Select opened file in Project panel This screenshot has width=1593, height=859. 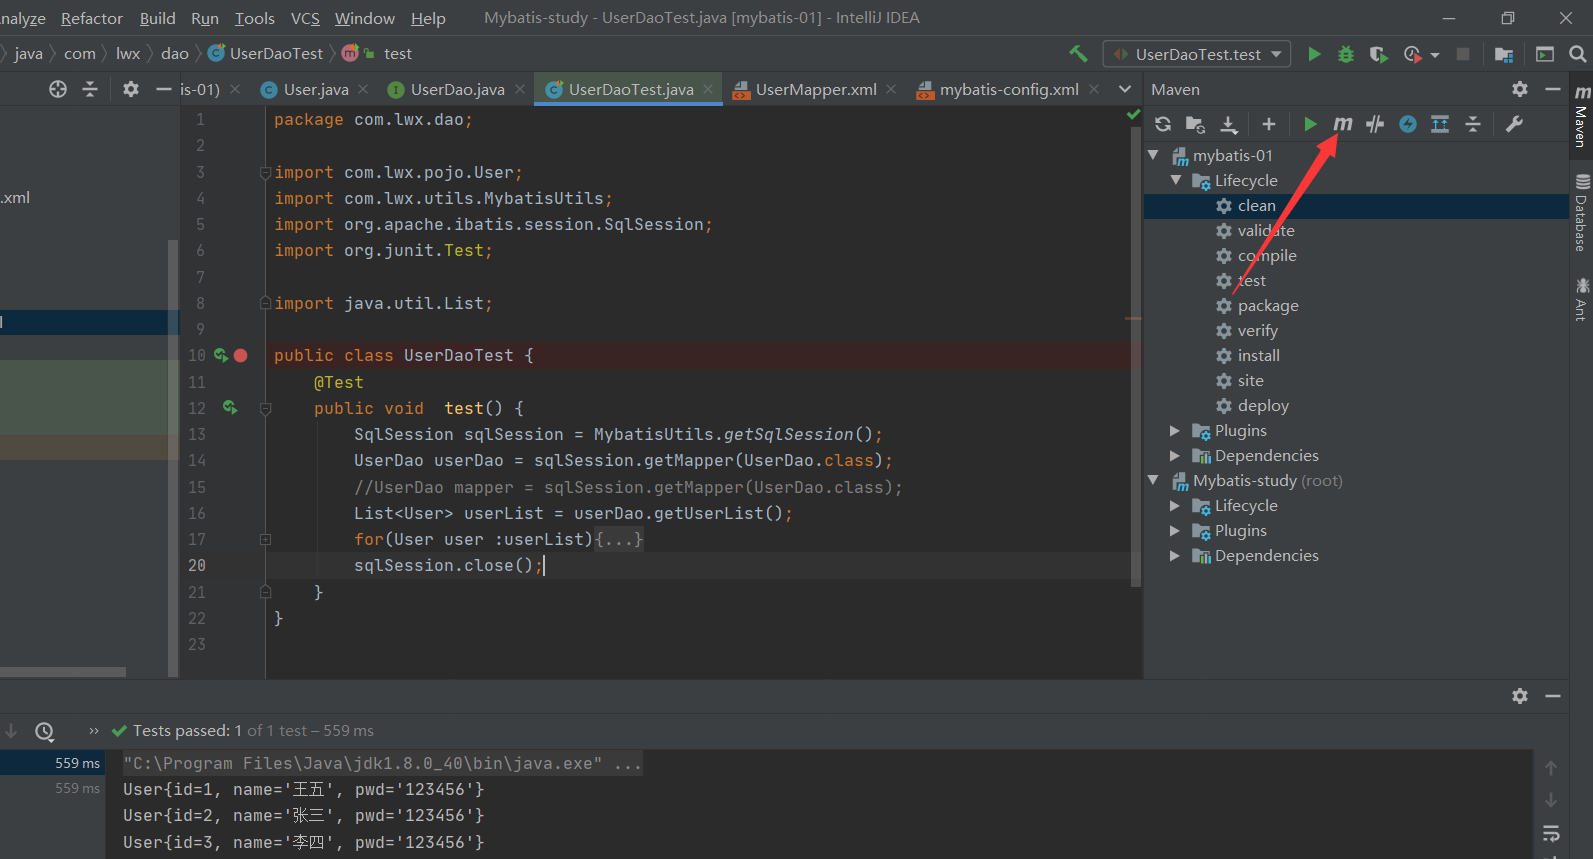[x=58, y=89]
